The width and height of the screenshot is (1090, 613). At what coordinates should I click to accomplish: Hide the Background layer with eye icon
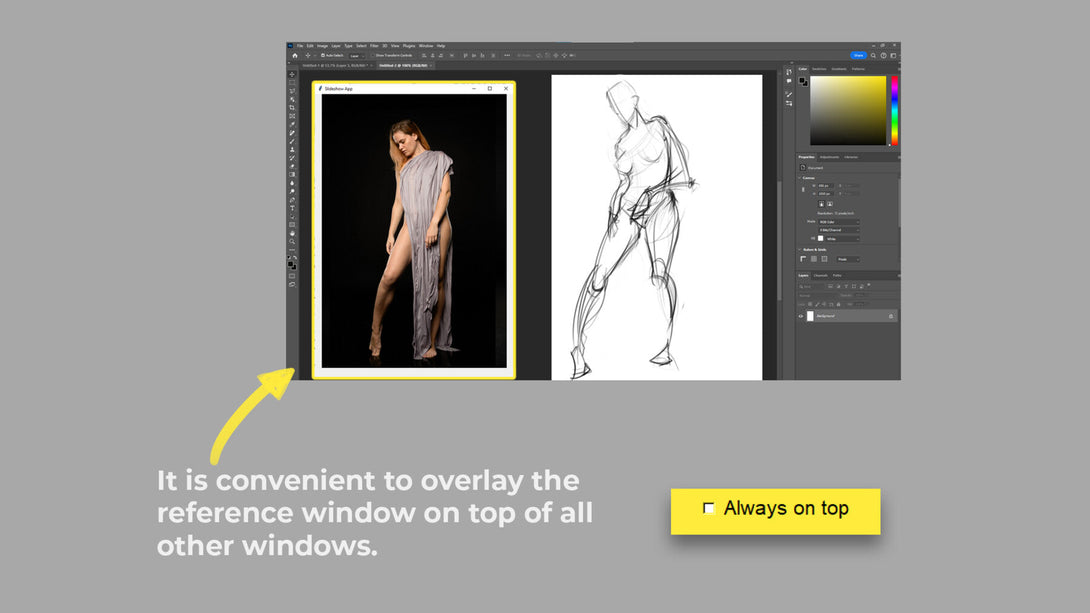point(801,316)
